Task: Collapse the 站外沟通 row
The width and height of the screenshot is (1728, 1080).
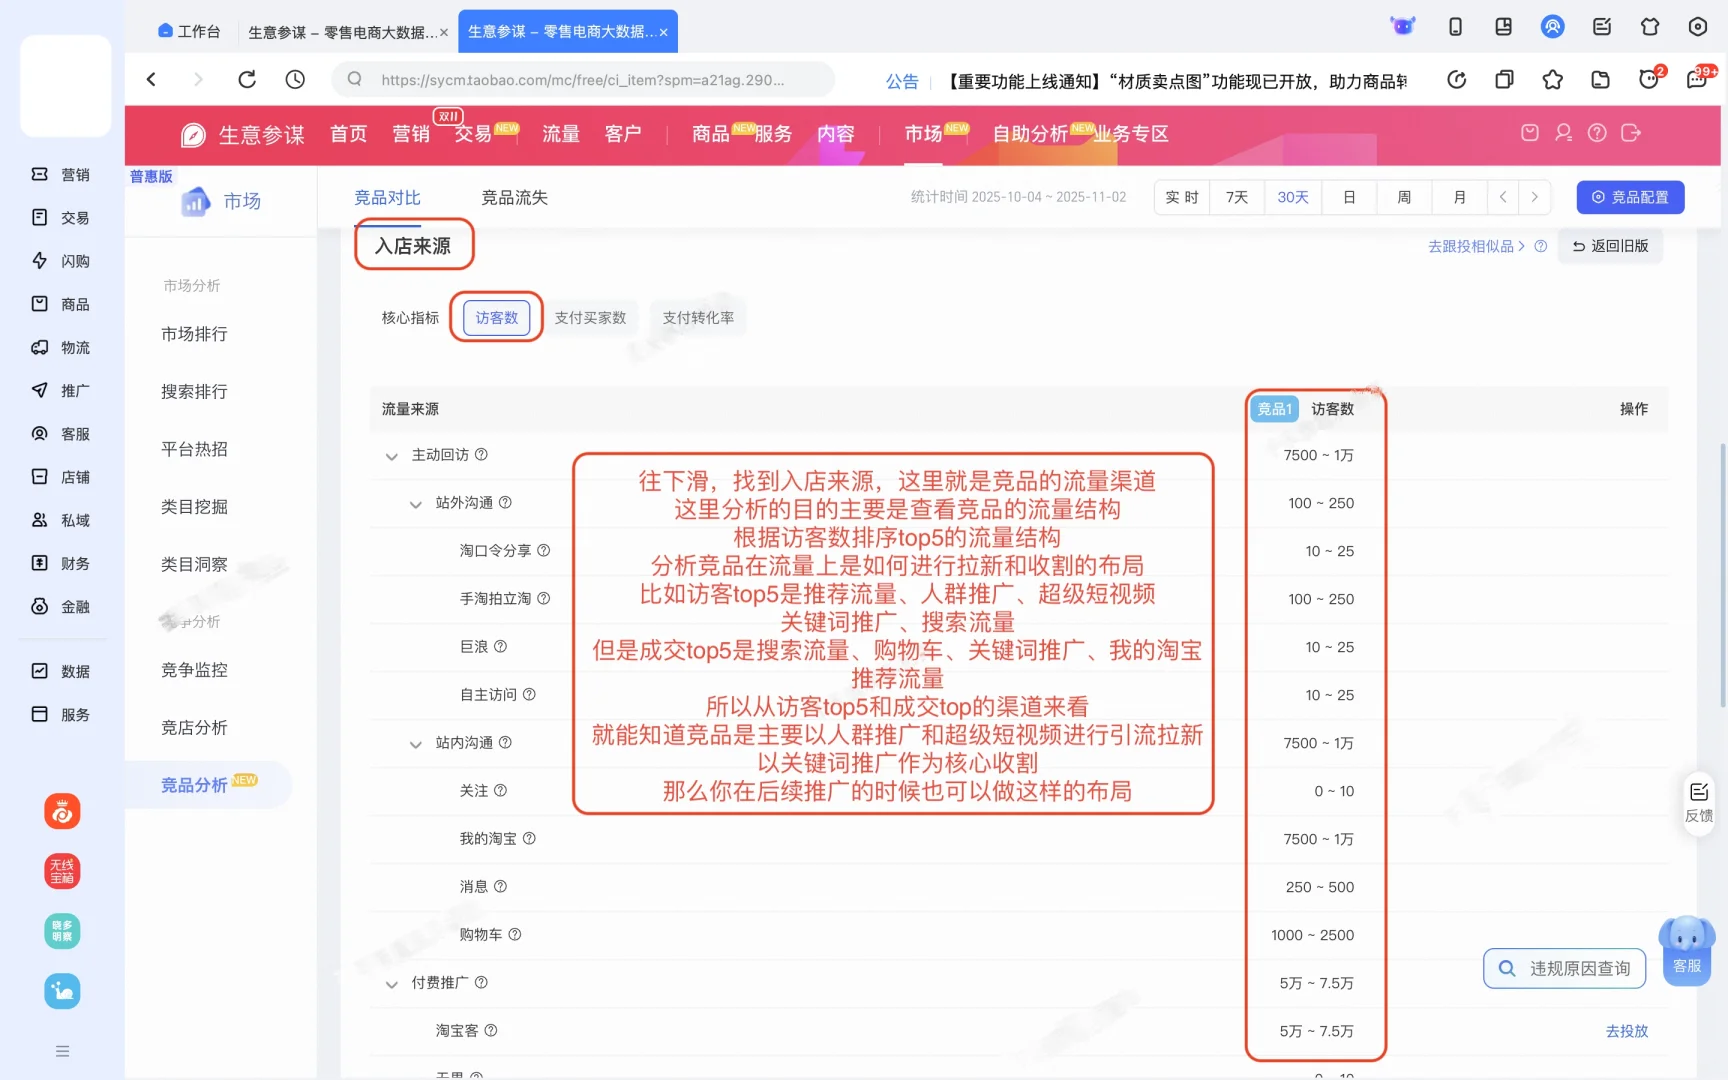Action: click(x=415, y=504)
